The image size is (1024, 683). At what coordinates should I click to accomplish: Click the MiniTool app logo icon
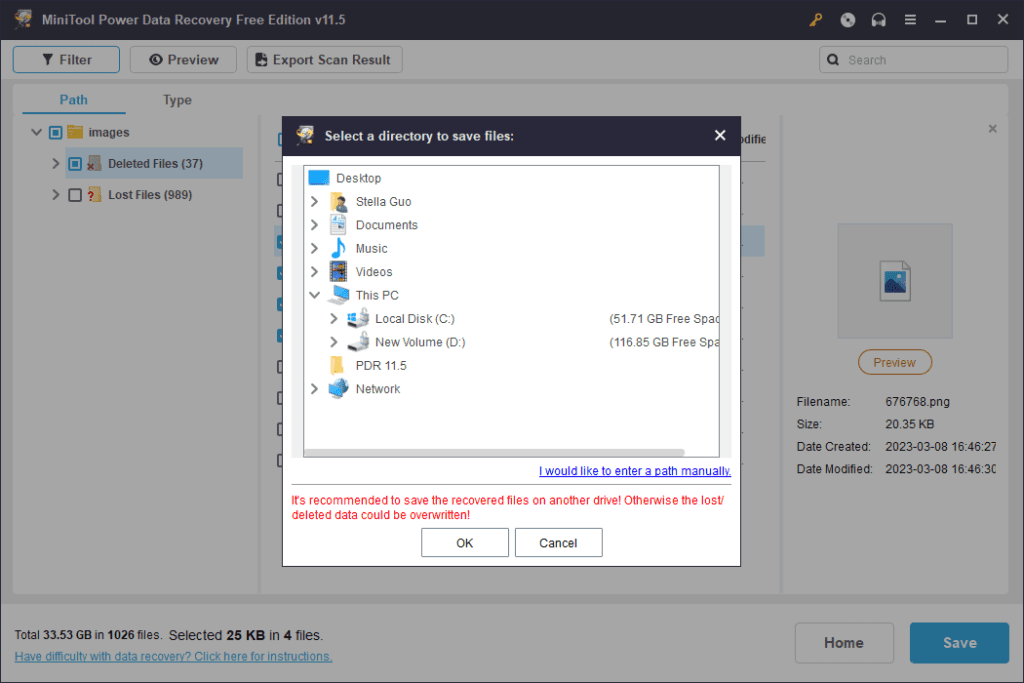24,19
